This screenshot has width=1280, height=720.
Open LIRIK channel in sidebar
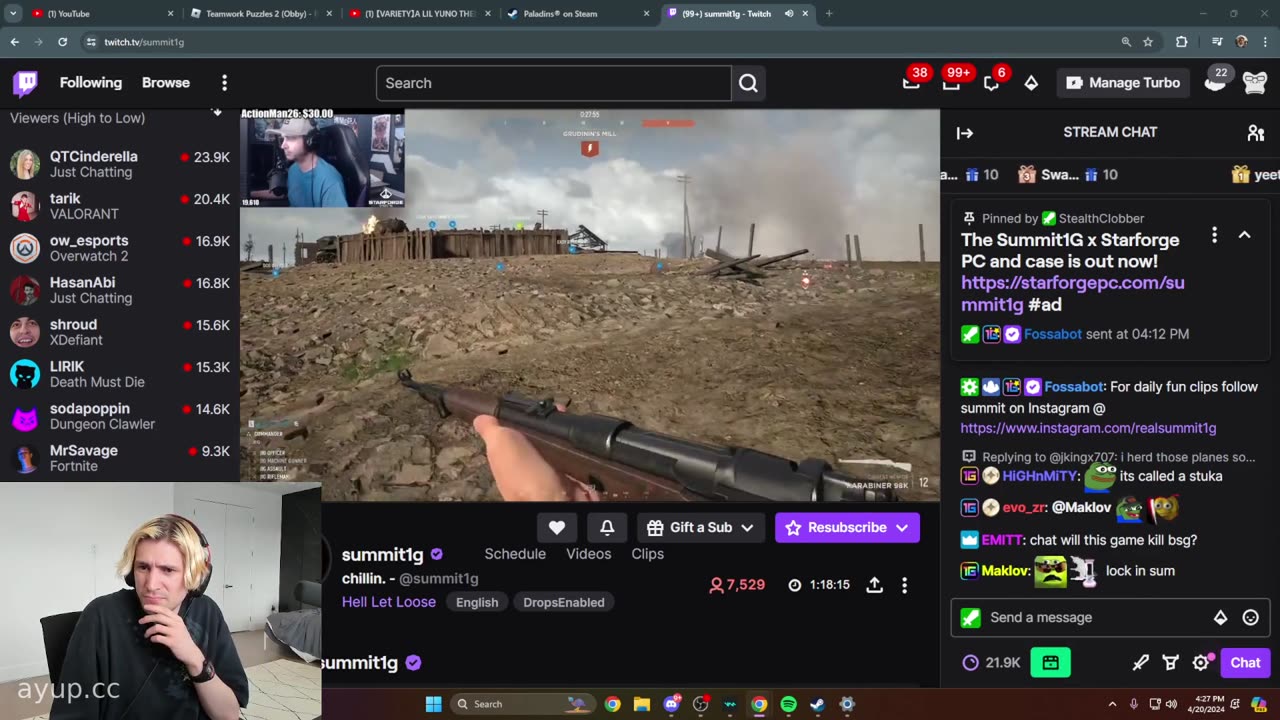coord(120,374)
